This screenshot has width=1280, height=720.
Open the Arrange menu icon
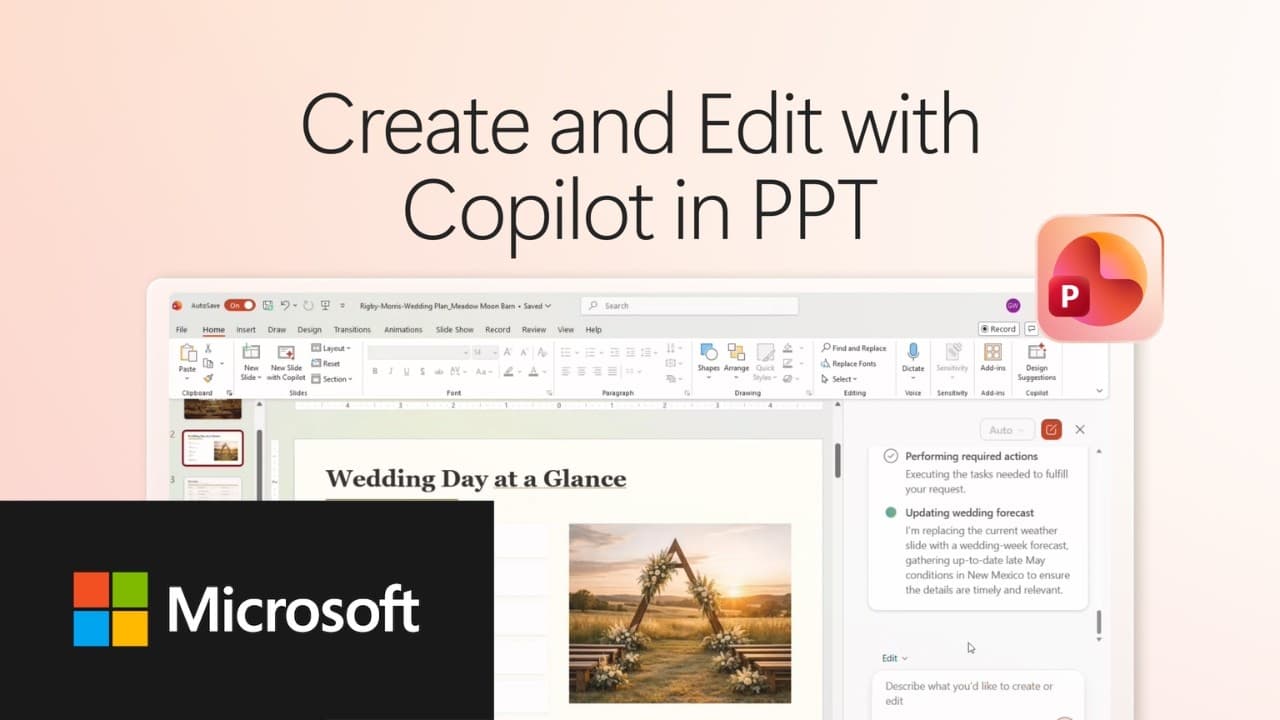(736, 352)
